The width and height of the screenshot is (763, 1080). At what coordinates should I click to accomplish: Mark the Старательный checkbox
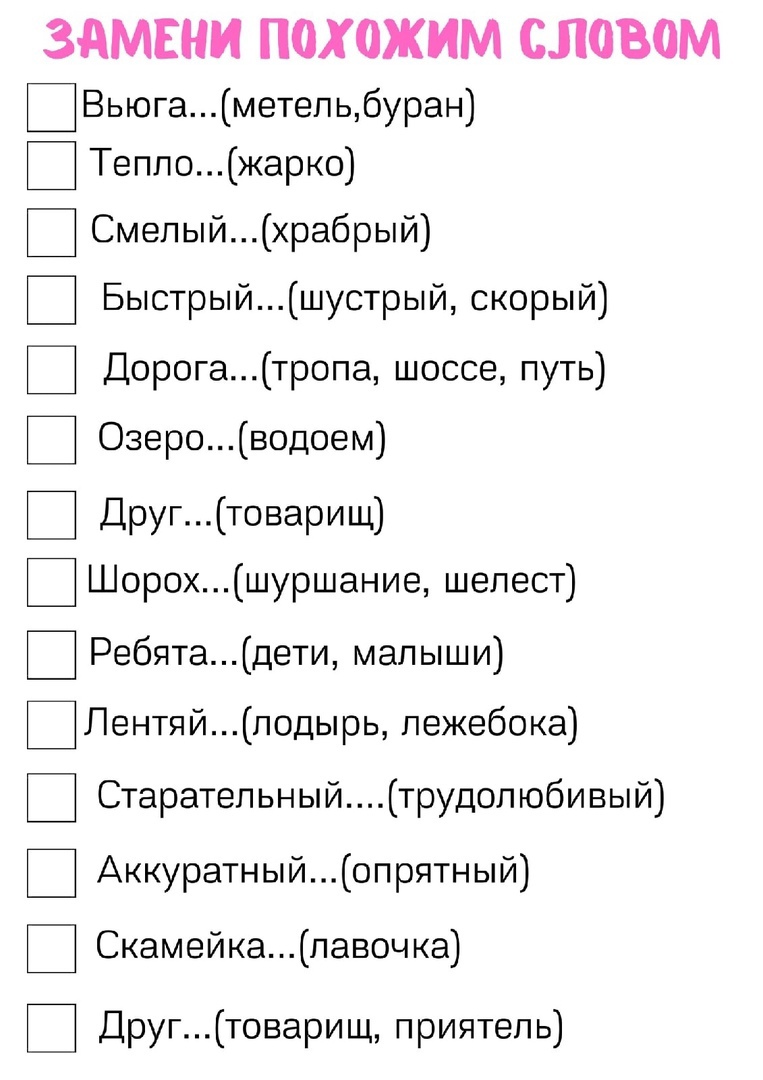pos(52,797)
